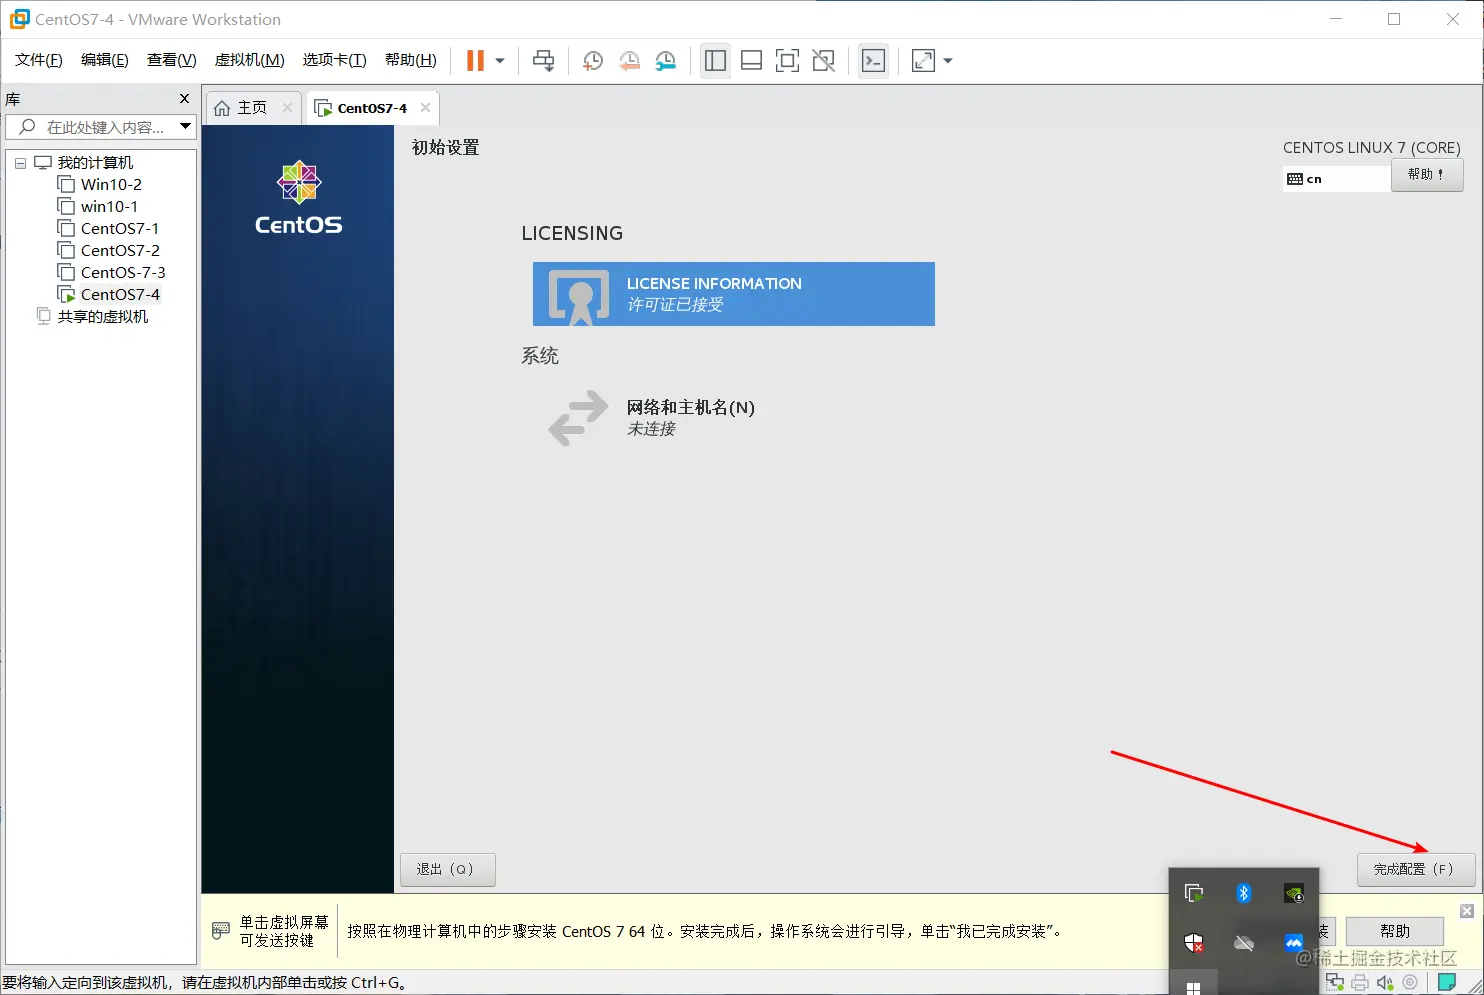This screenshot has height=995, width=1484.
Task: Close the 主页 tab
Action: pyautogui.click(x=287, y=107)
